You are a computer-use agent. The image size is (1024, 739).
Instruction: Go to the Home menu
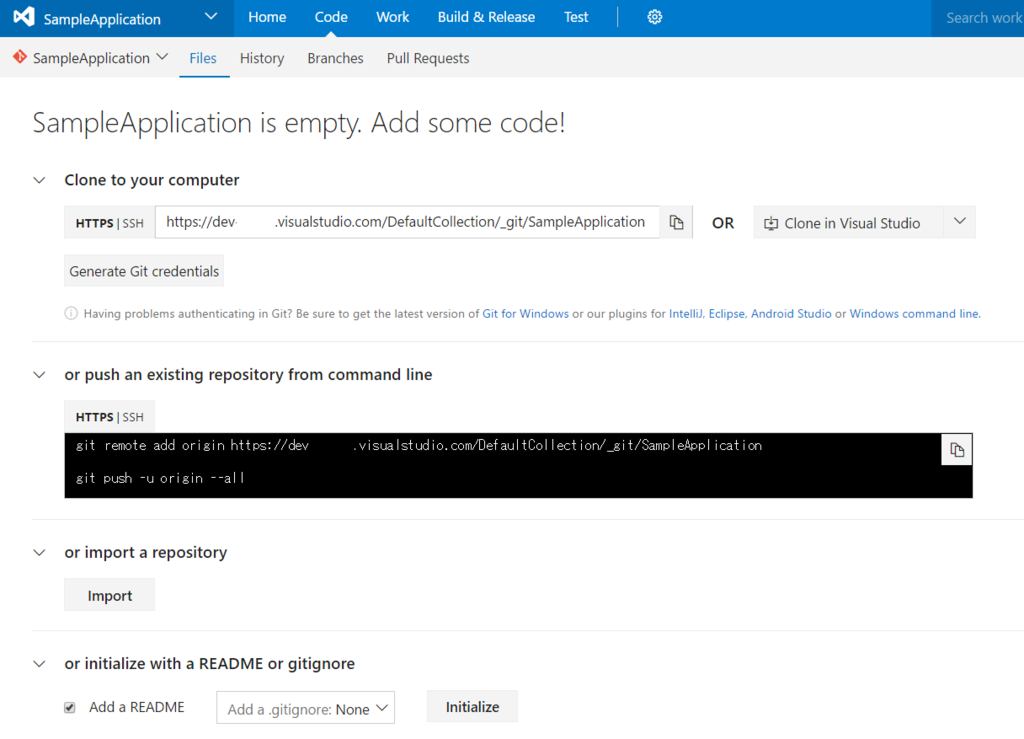point(267,18)
